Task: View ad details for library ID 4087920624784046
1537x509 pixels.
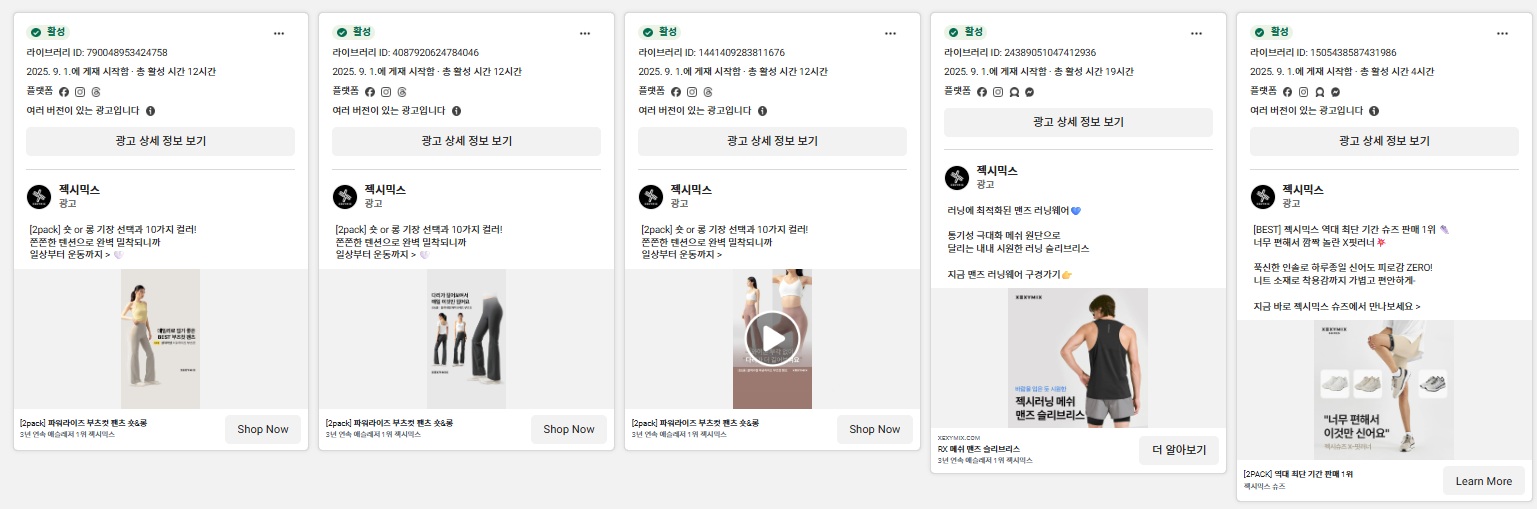Action: (x=466, y=141)
